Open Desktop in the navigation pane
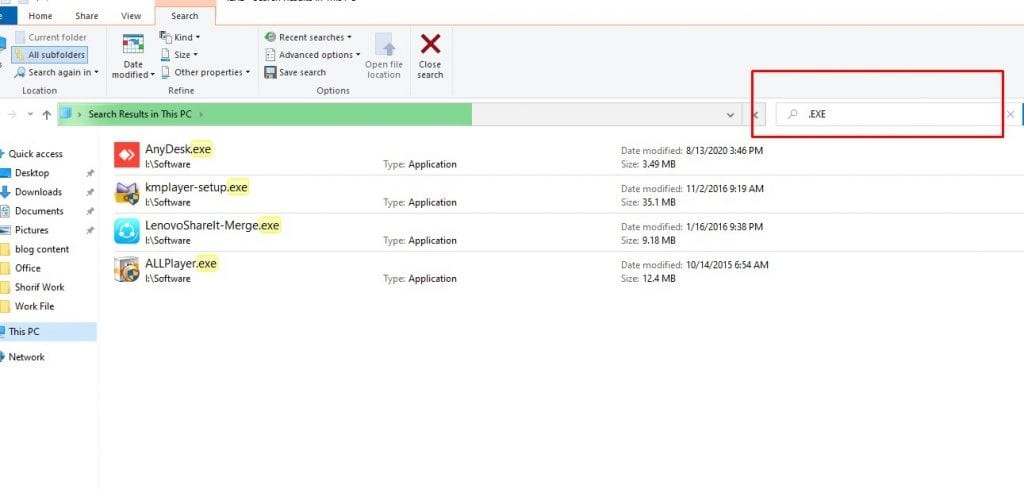 (32, 173)
